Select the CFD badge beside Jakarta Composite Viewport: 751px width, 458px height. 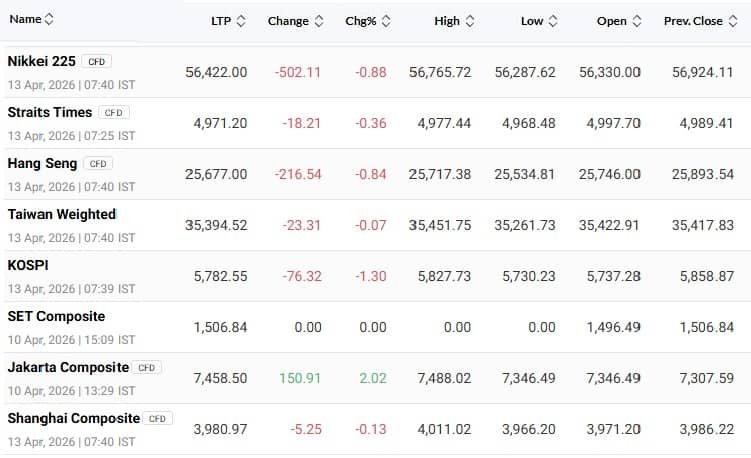pos(148,368)
